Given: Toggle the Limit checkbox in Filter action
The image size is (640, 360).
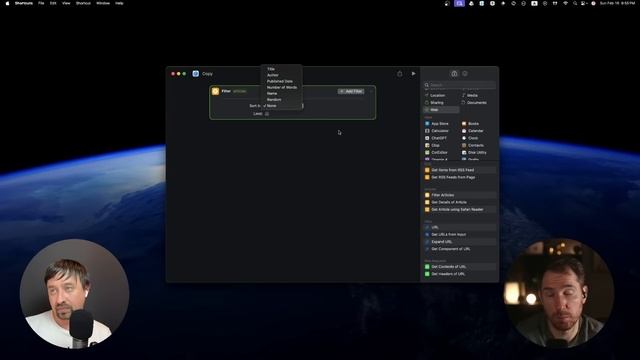Looking at the screenshot, I should click(x=267, y=114).
